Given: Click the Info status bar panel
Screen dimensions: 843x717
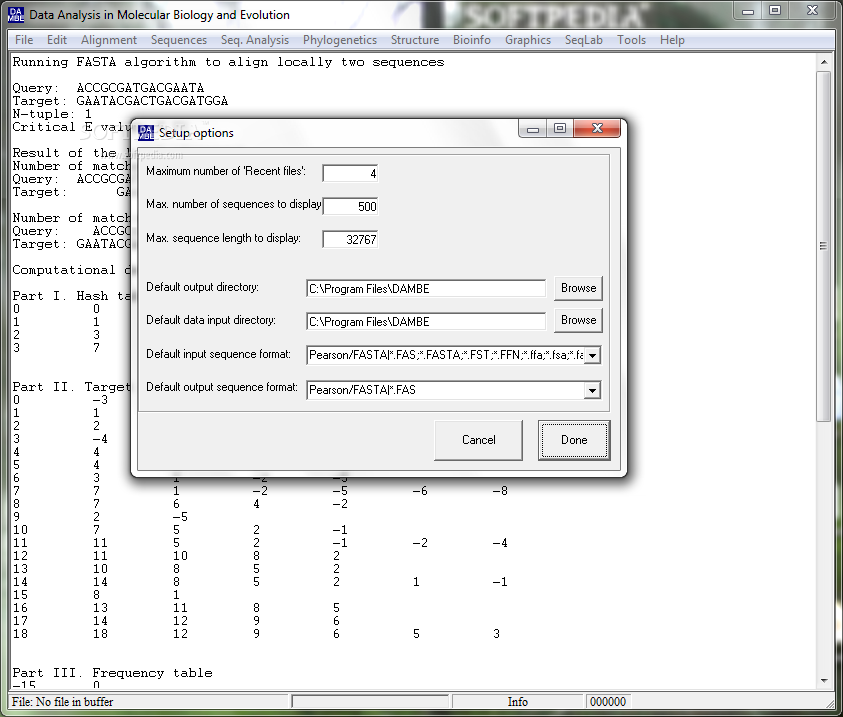Looking at the screenshot, I should (x=518, y=701).
